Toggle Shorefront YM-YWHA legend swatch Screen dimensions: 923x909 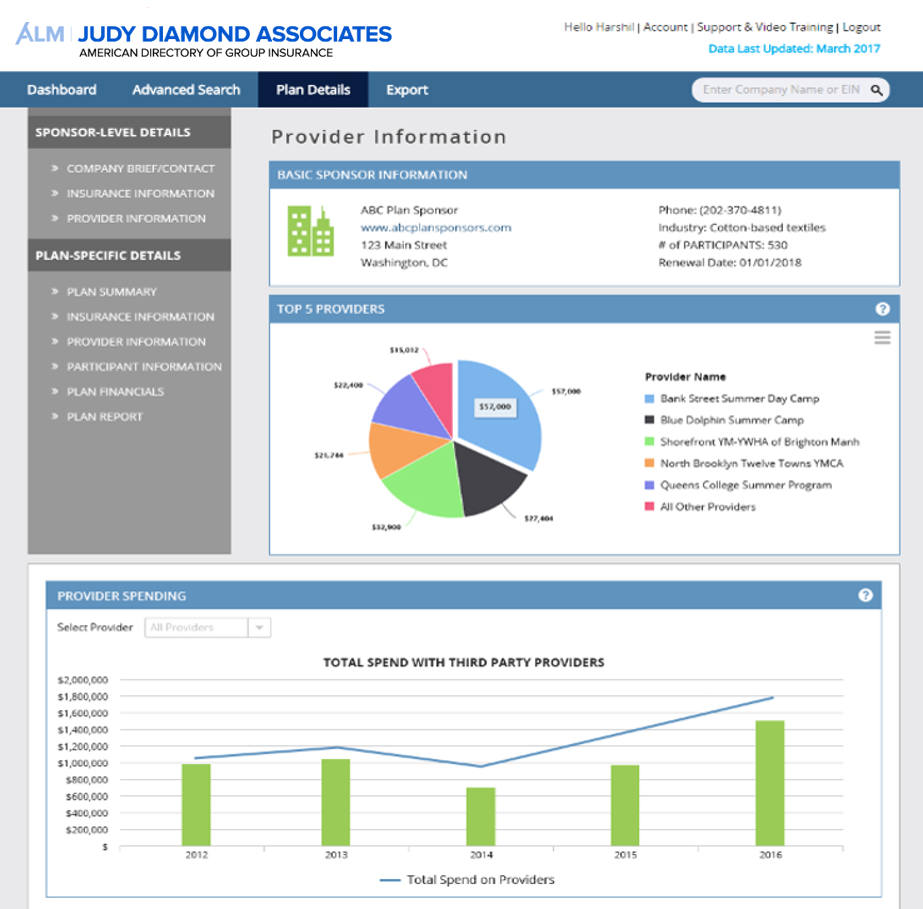(649, 442)
